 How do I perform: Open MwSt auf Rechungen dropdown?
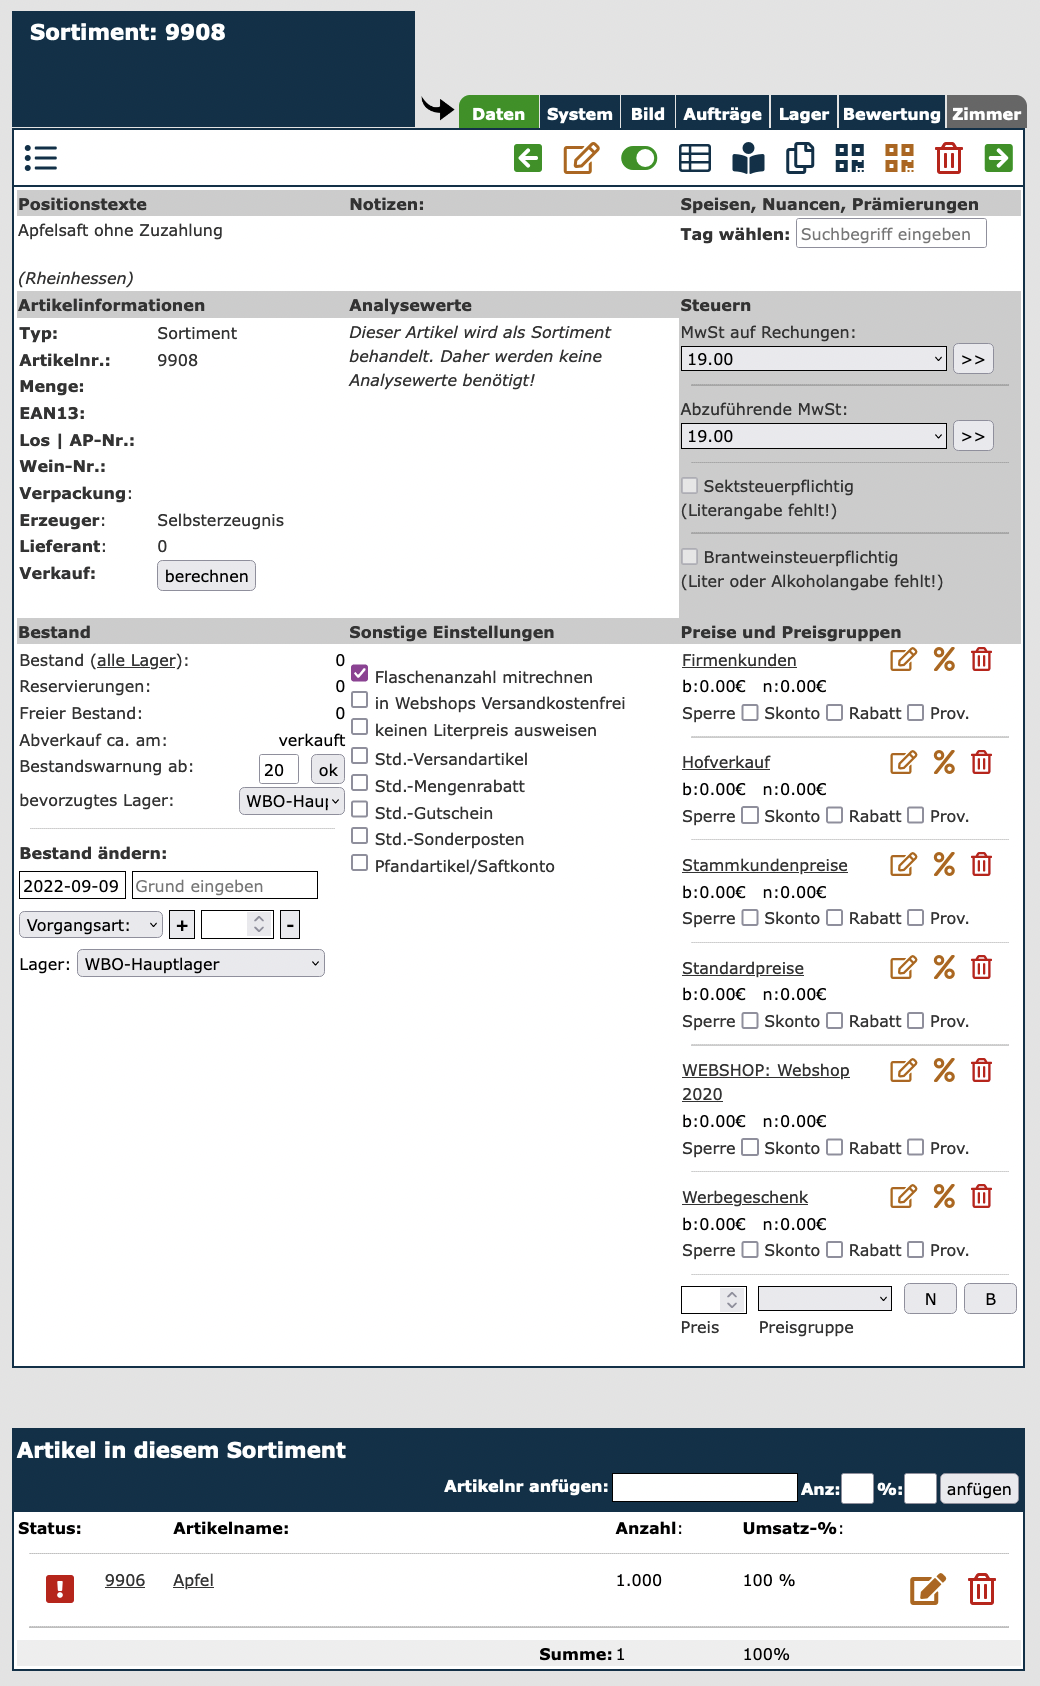point(814,359)
